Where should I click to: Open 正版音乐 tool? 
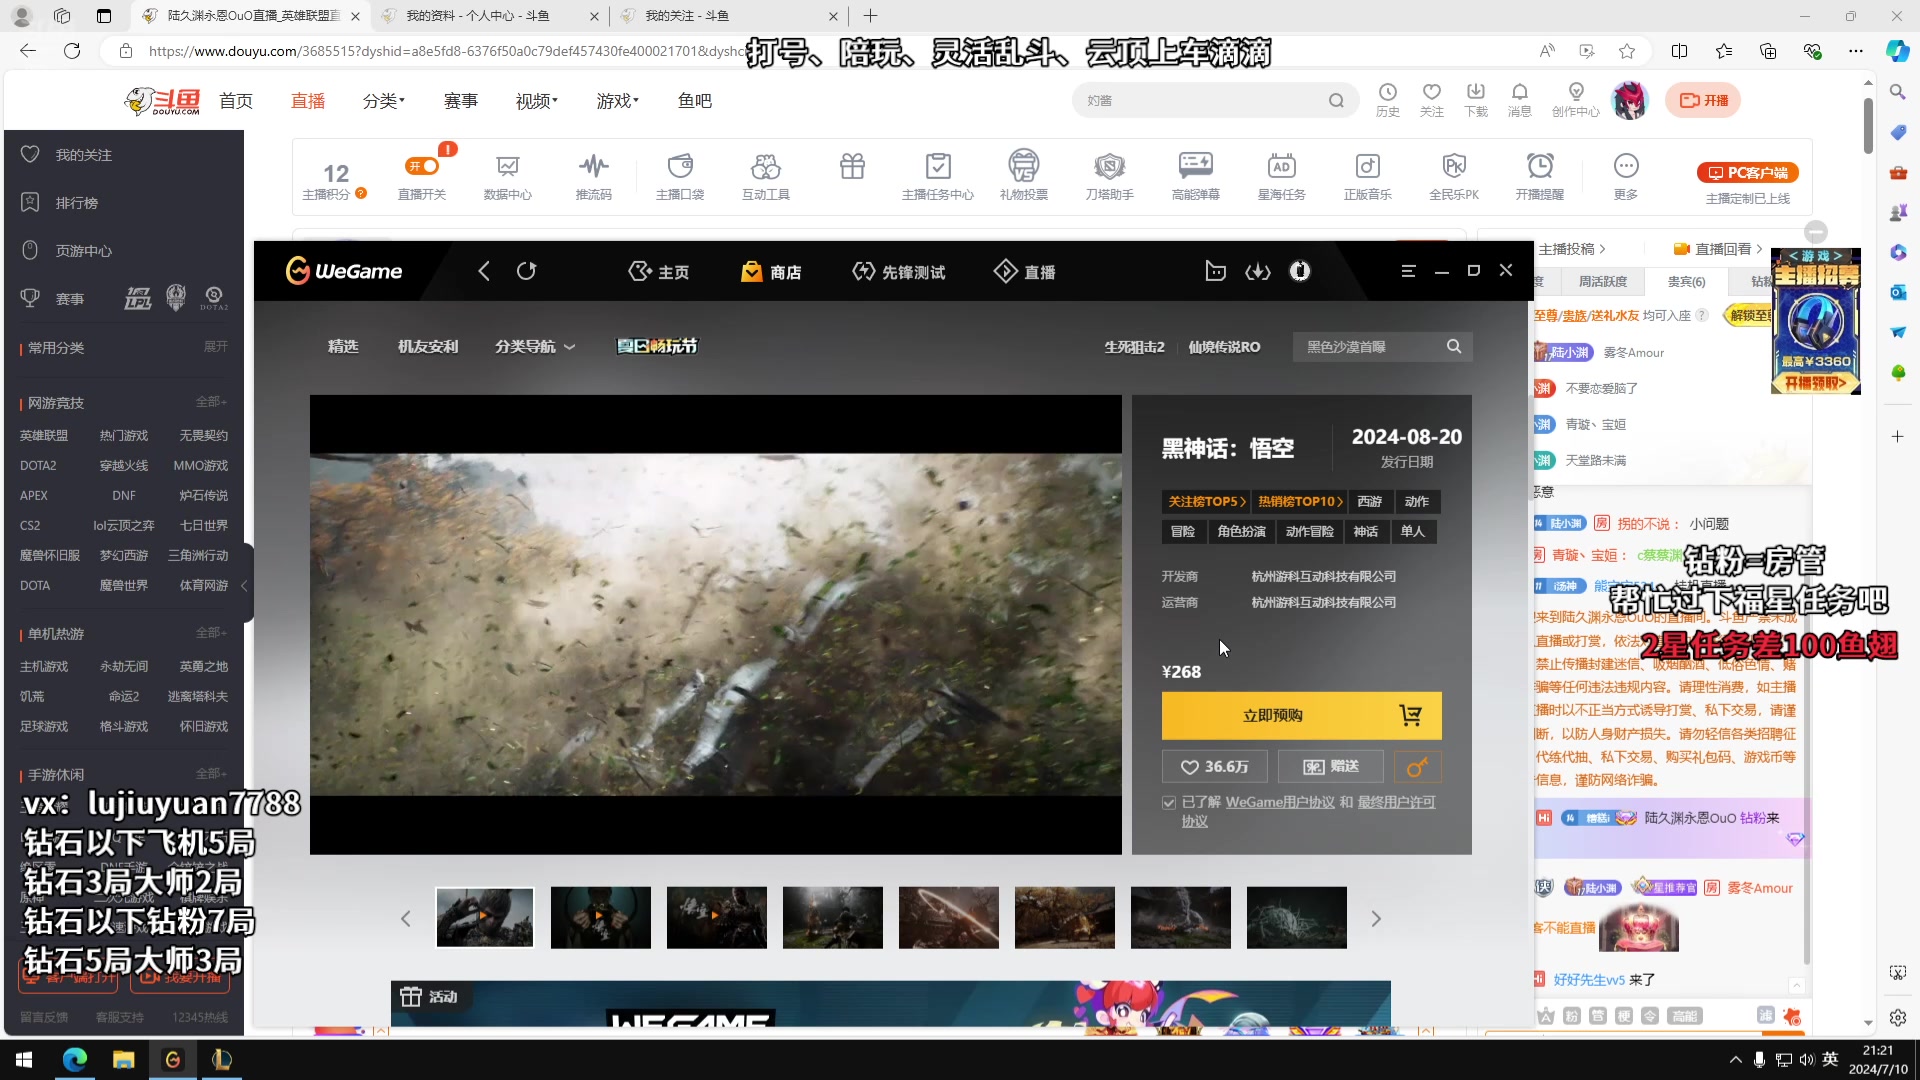[1368, 176]
